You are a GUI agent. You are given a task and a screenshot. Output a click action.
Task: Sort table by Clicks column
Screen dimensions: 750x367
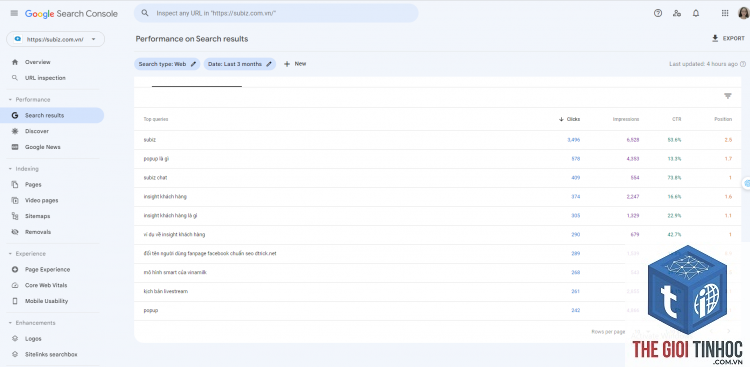pos(569,119)
